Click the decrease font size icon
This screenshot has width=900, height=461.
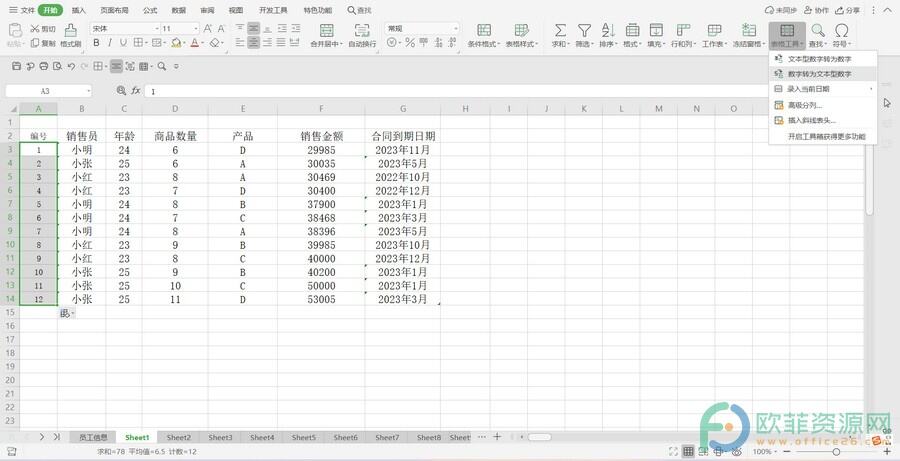point(221,28)
